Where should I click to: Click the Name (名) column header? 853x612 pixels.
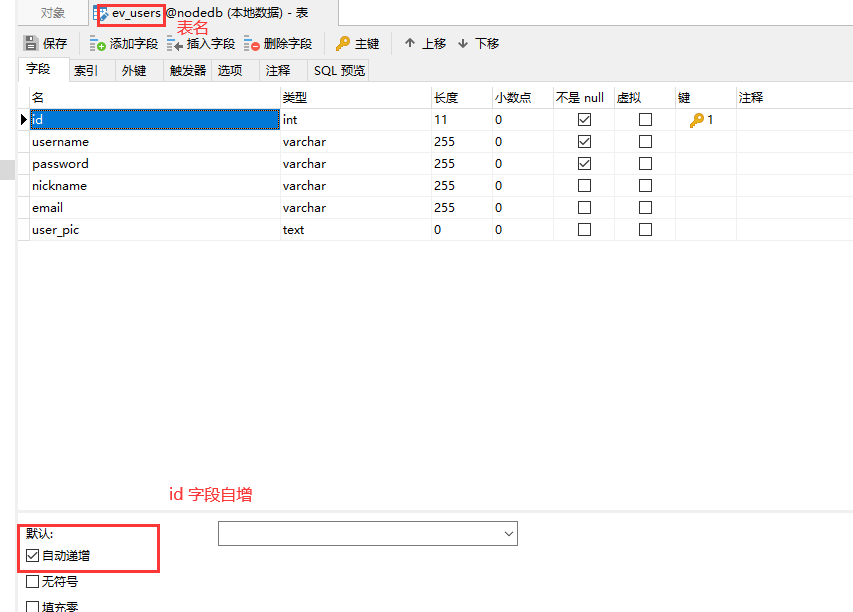(x=155, y=98)
